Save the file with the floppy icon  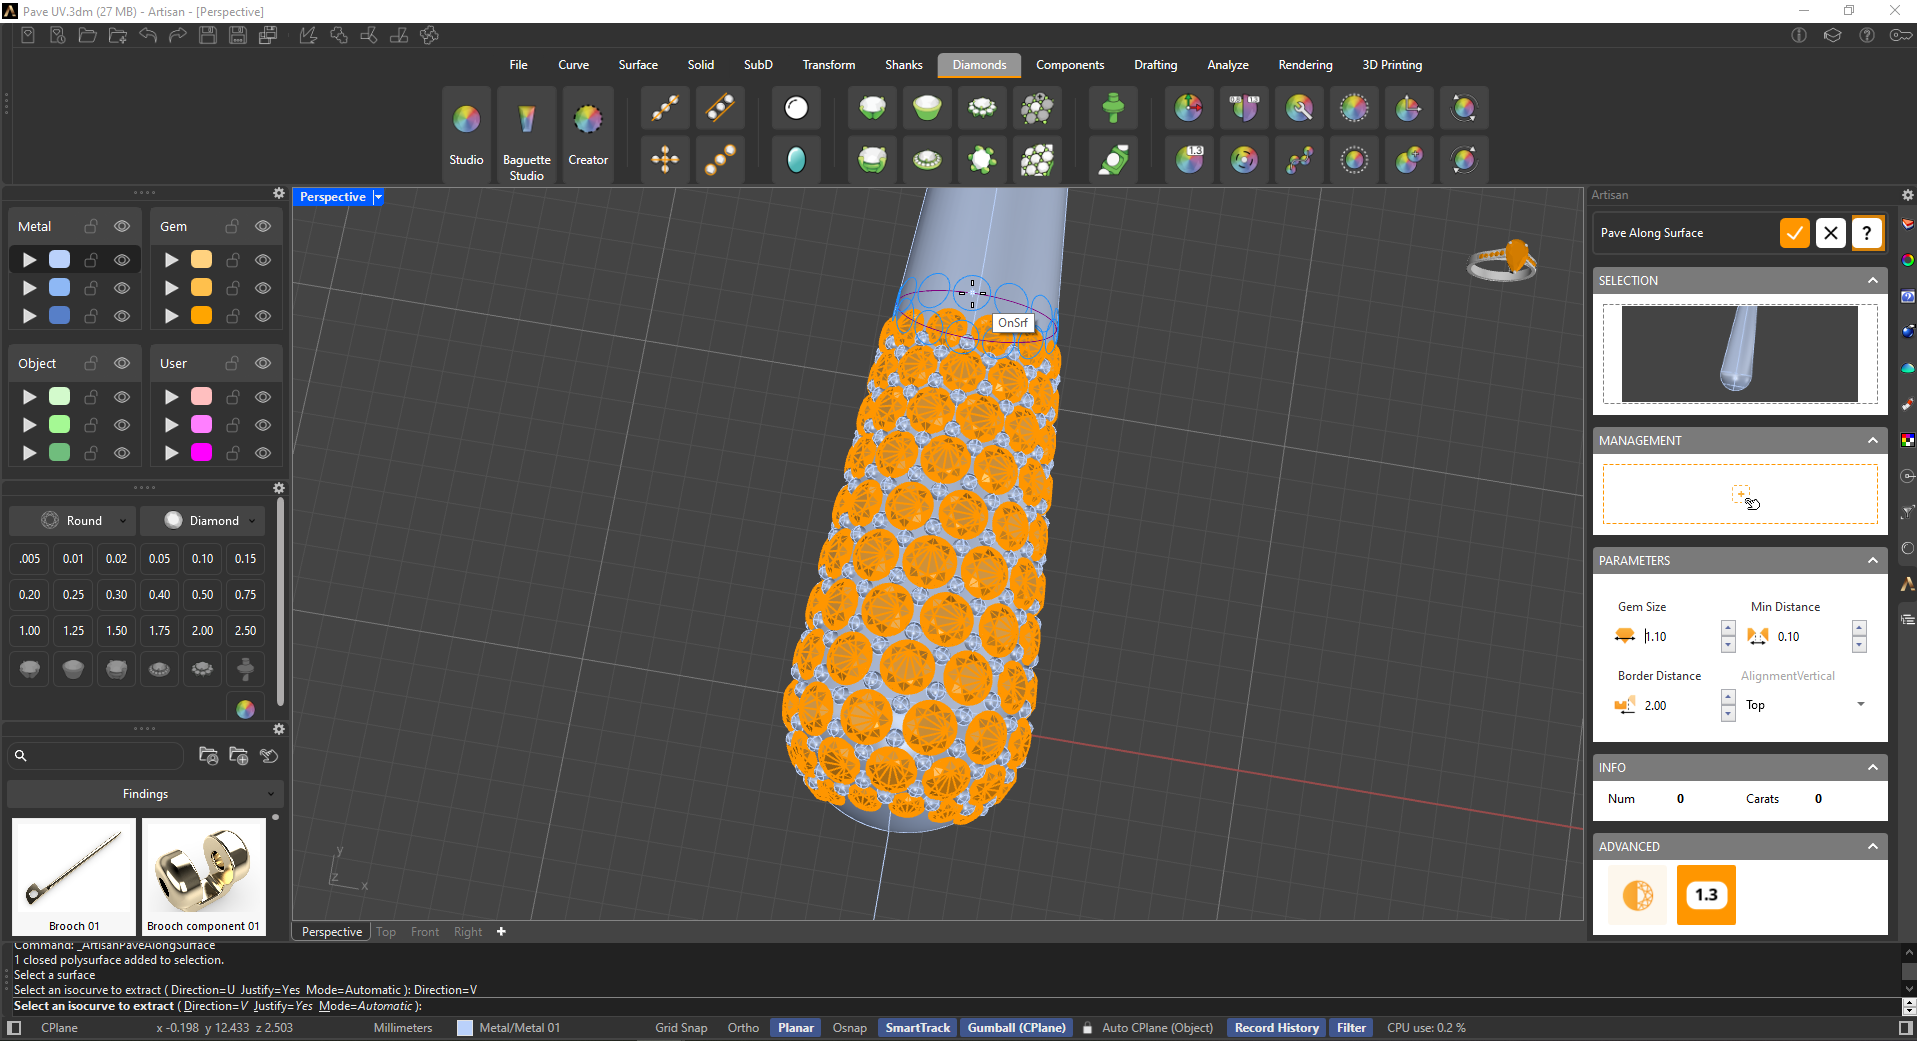click(208, 36)
